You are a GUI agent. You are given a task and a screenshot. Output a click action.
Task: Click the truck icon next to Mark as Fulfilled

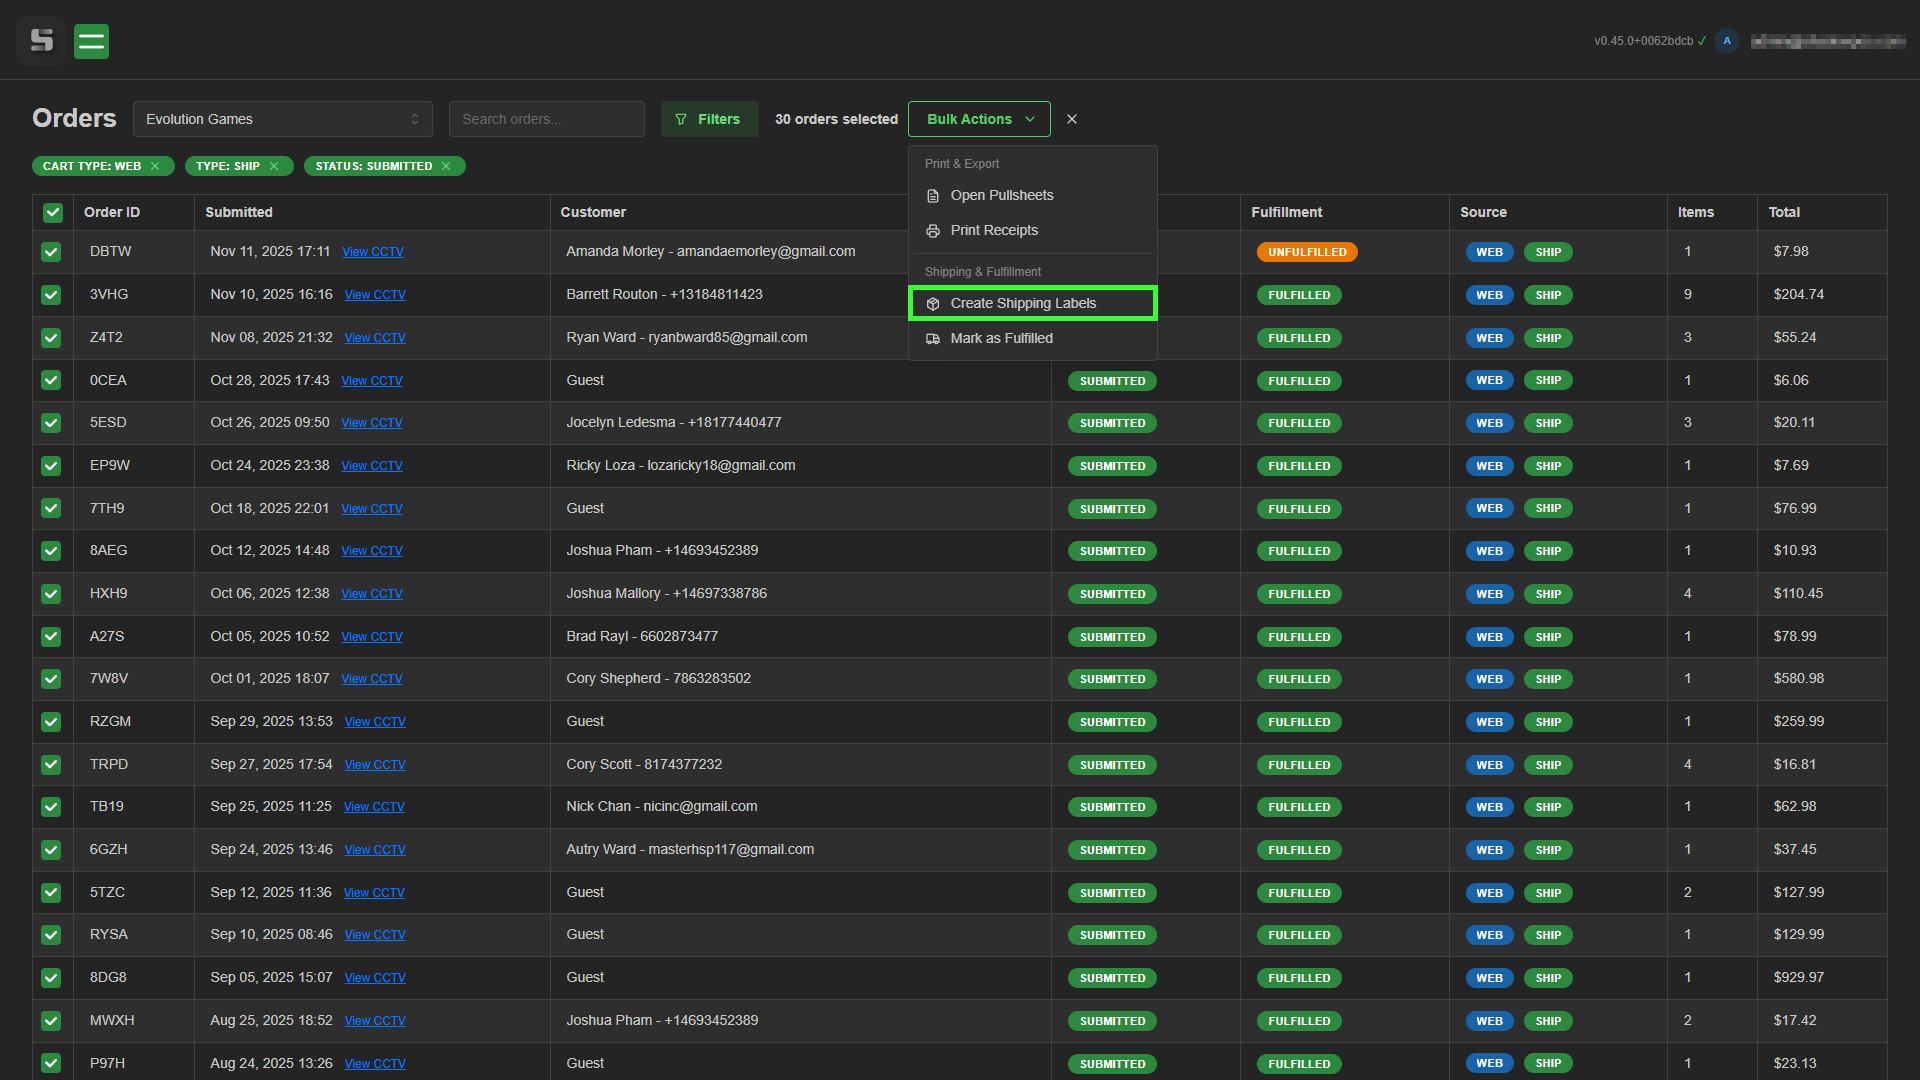click(932, 338)
